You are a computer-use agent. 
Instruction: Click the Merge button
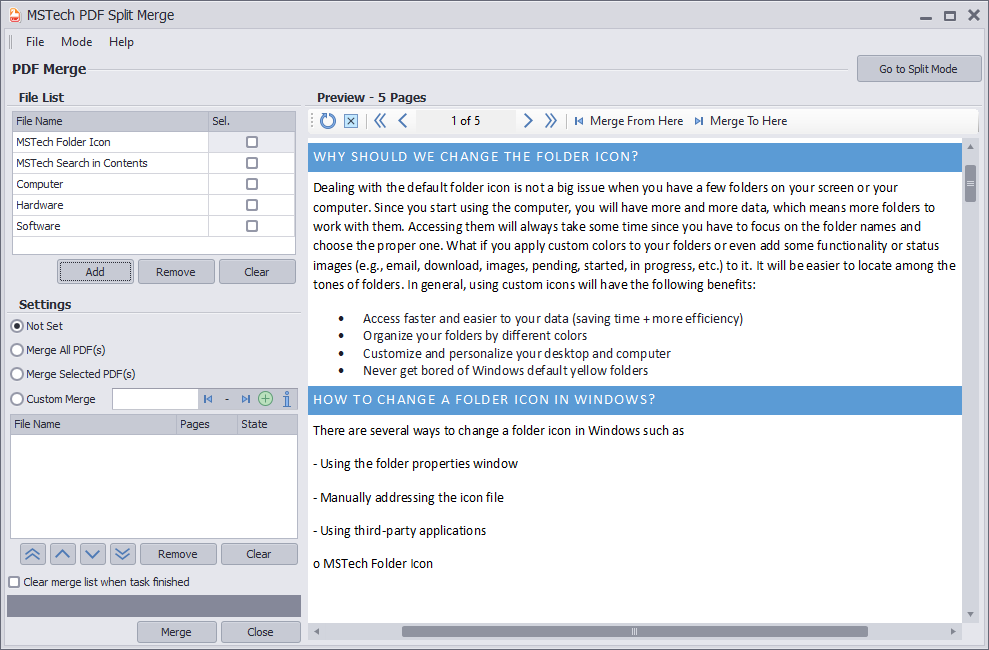point(176,632)
